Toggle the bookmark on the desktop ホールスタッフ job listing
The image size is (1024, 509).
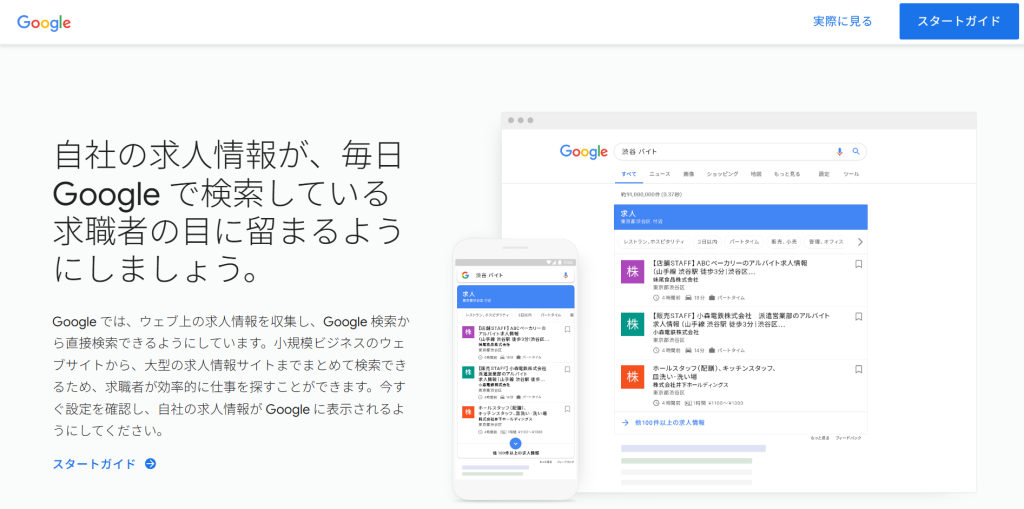tap(858, 370)
